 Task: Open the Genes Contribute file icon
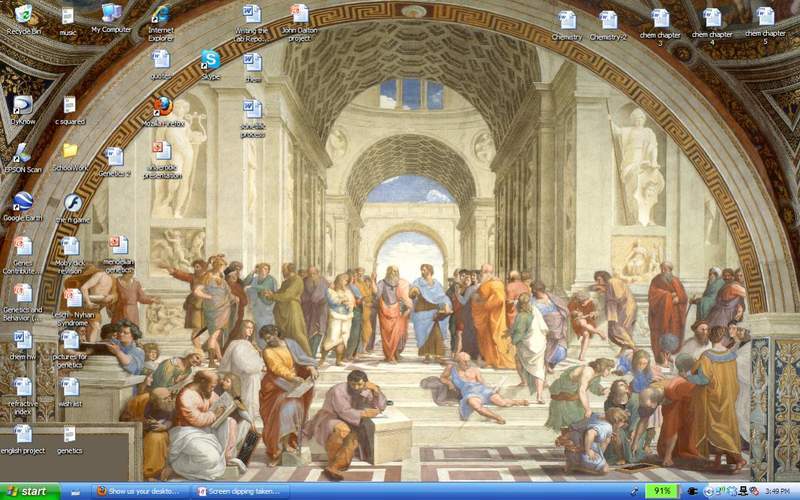23,255
